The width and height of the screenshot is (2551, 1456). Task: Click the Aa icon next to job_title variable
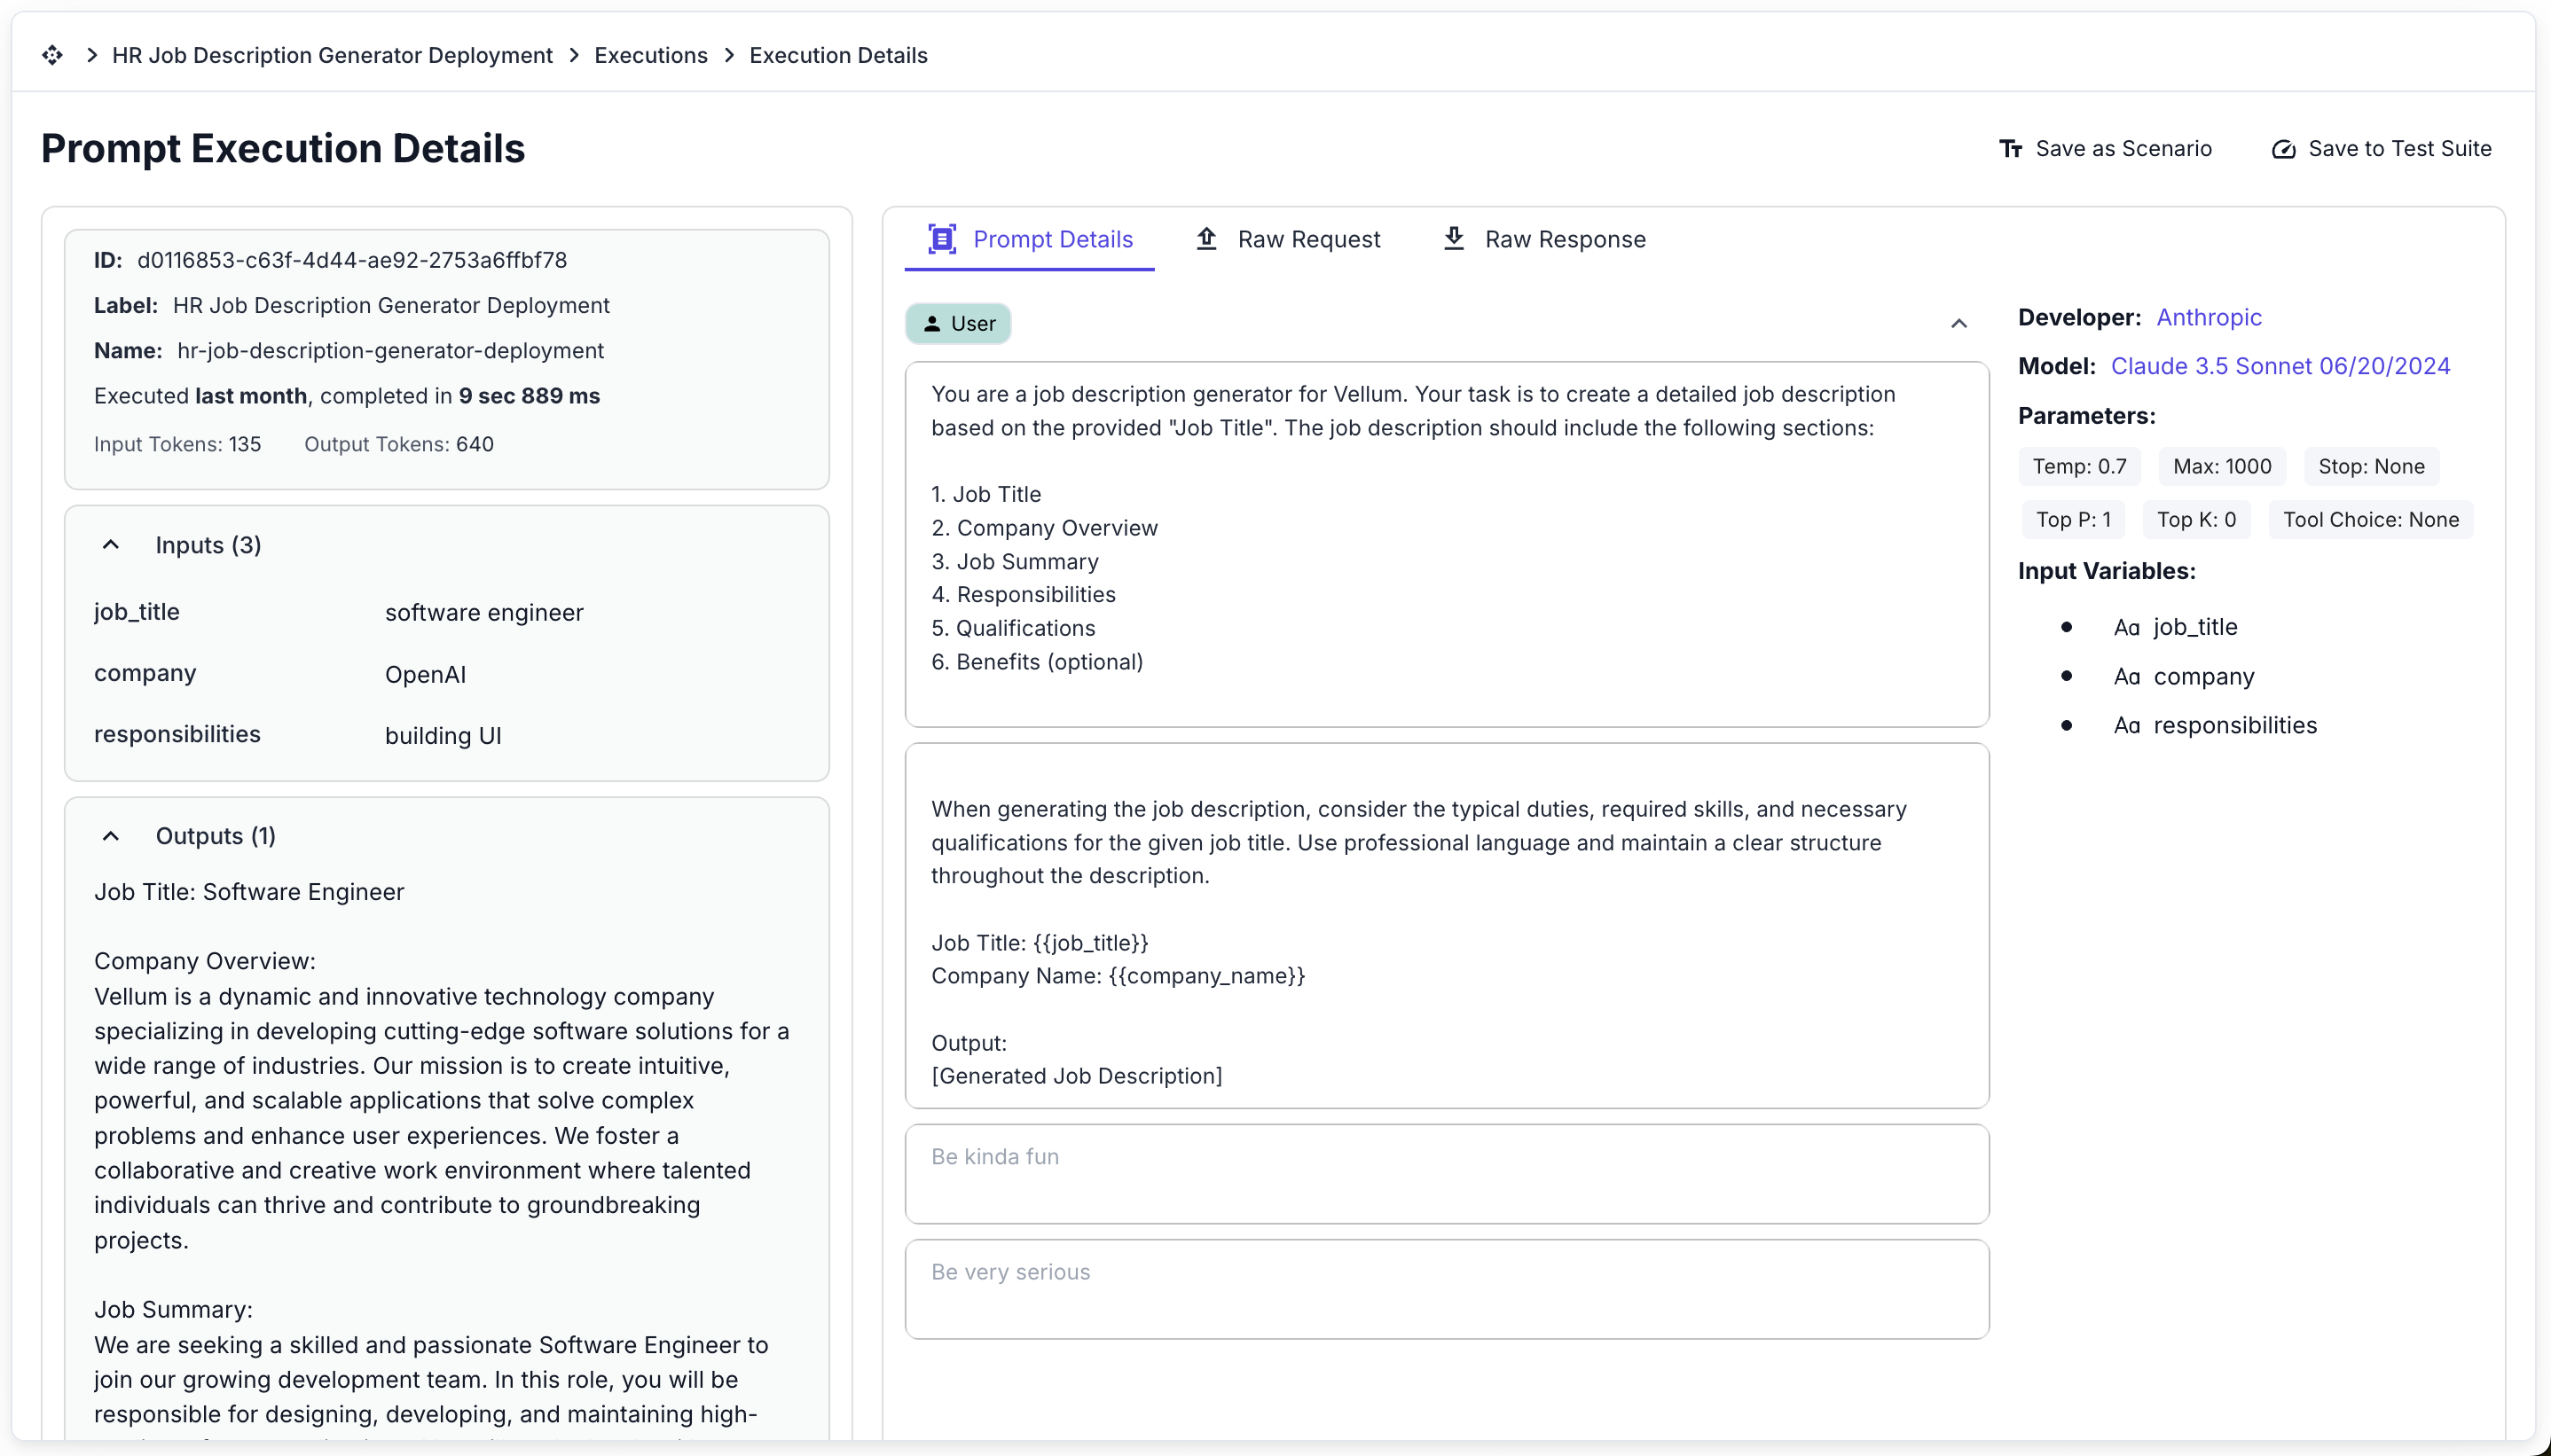2126,628
